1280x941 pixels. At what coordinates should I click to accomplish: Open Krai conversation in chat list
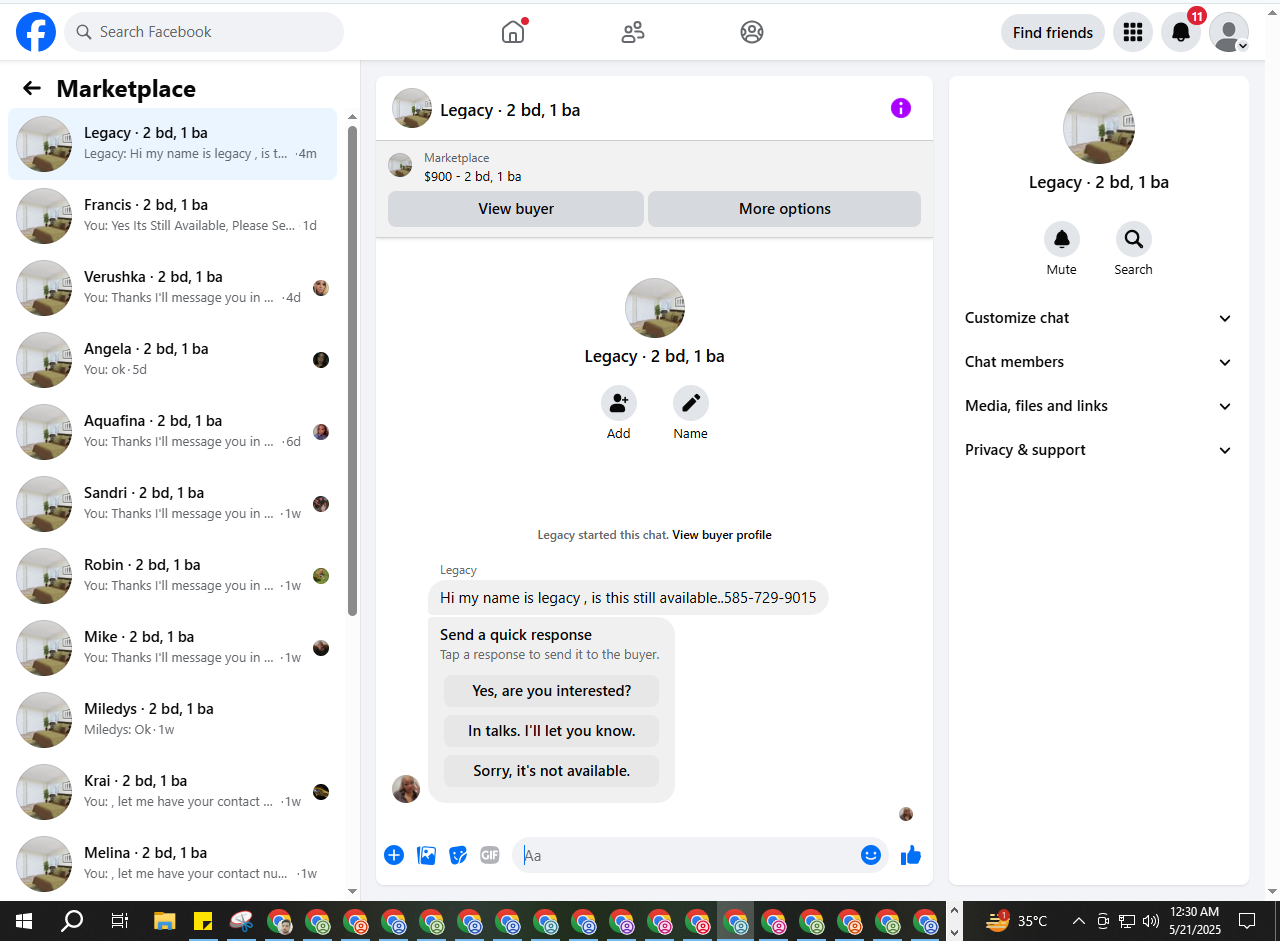(172, 792)
